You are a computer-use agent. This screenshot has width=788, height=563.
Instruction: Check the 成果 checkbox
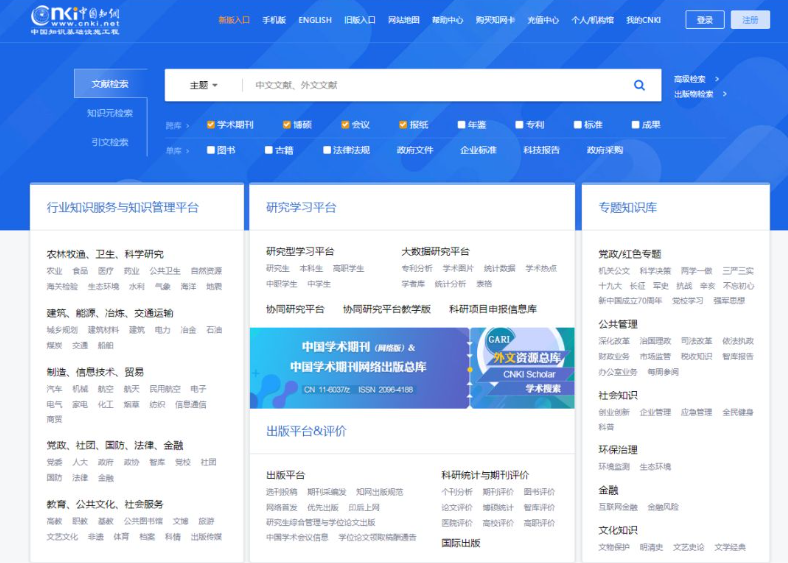tap(635, 125)
